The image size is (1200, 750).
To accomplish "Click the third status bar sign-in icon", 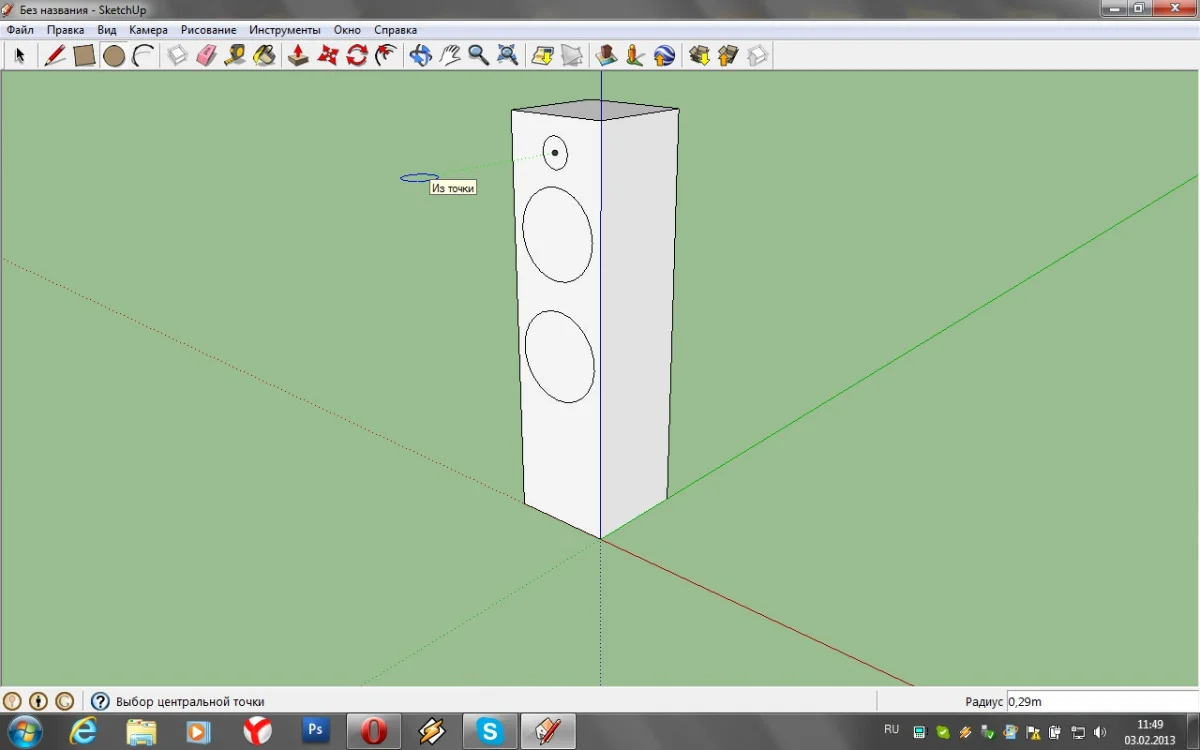I will pyautogui.click(x=64, y=702).
